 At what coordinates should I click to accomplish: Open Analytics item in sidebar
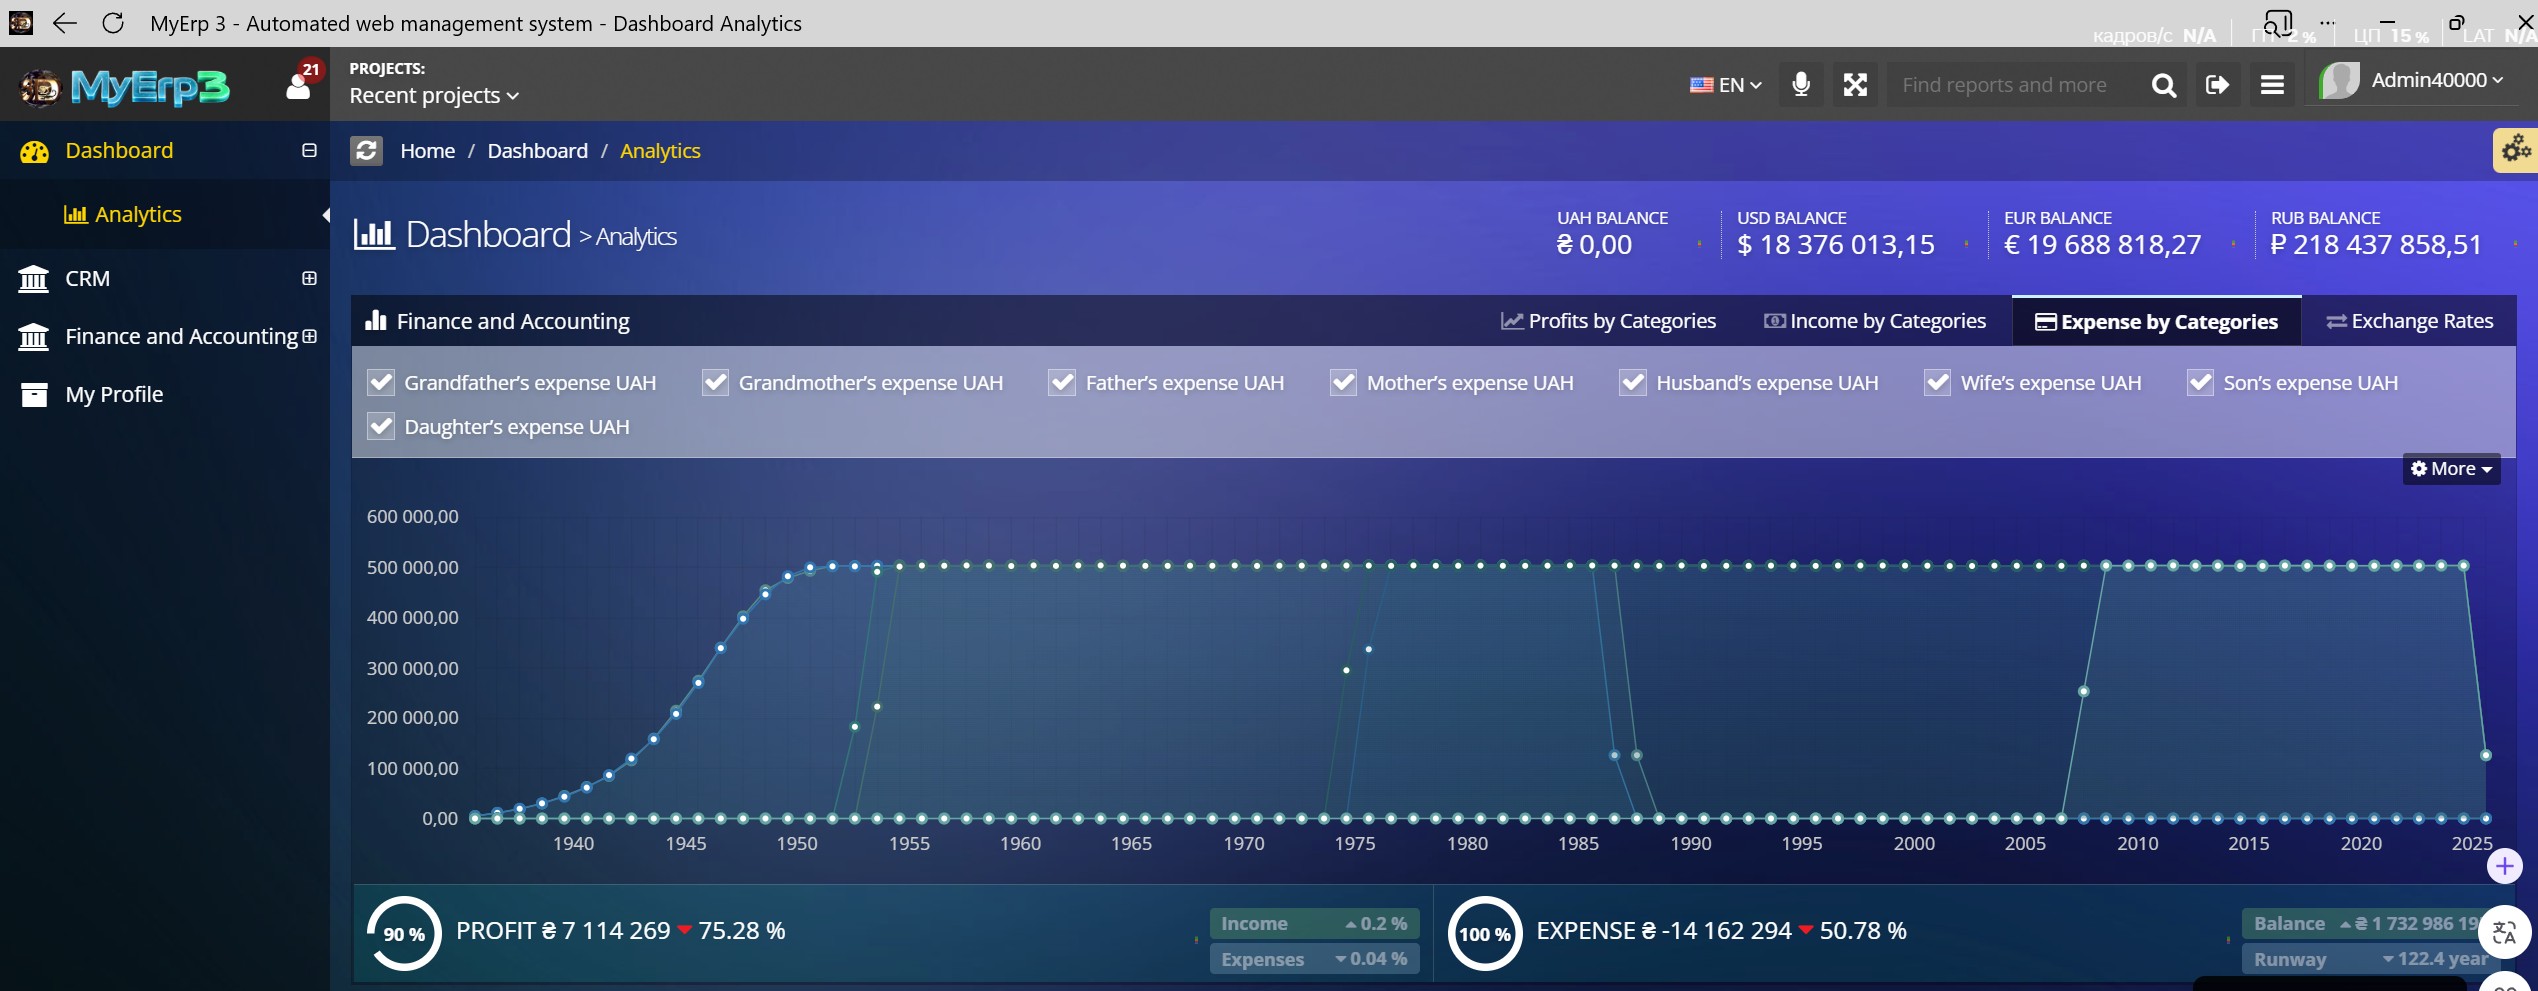coord(123,215)
